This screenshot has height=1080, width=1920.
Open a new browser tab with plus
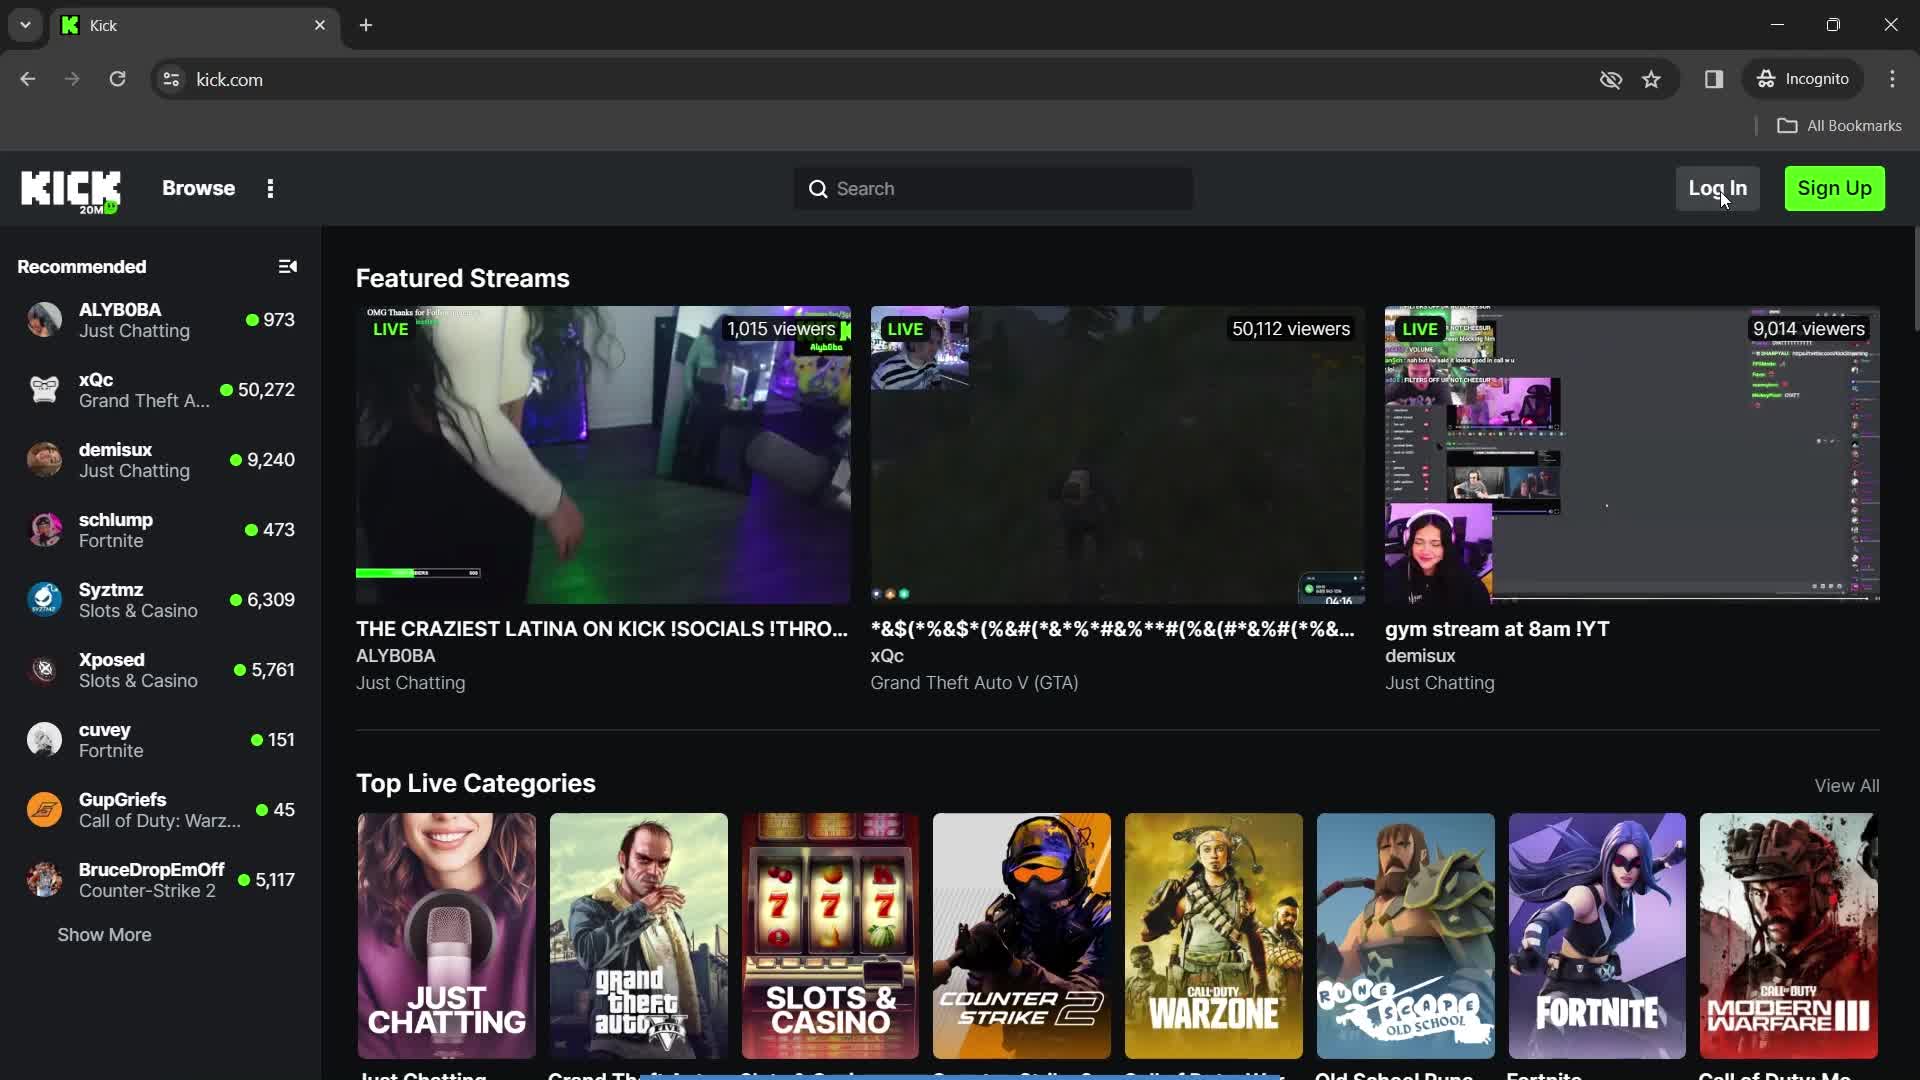click(x=366, y=25)
